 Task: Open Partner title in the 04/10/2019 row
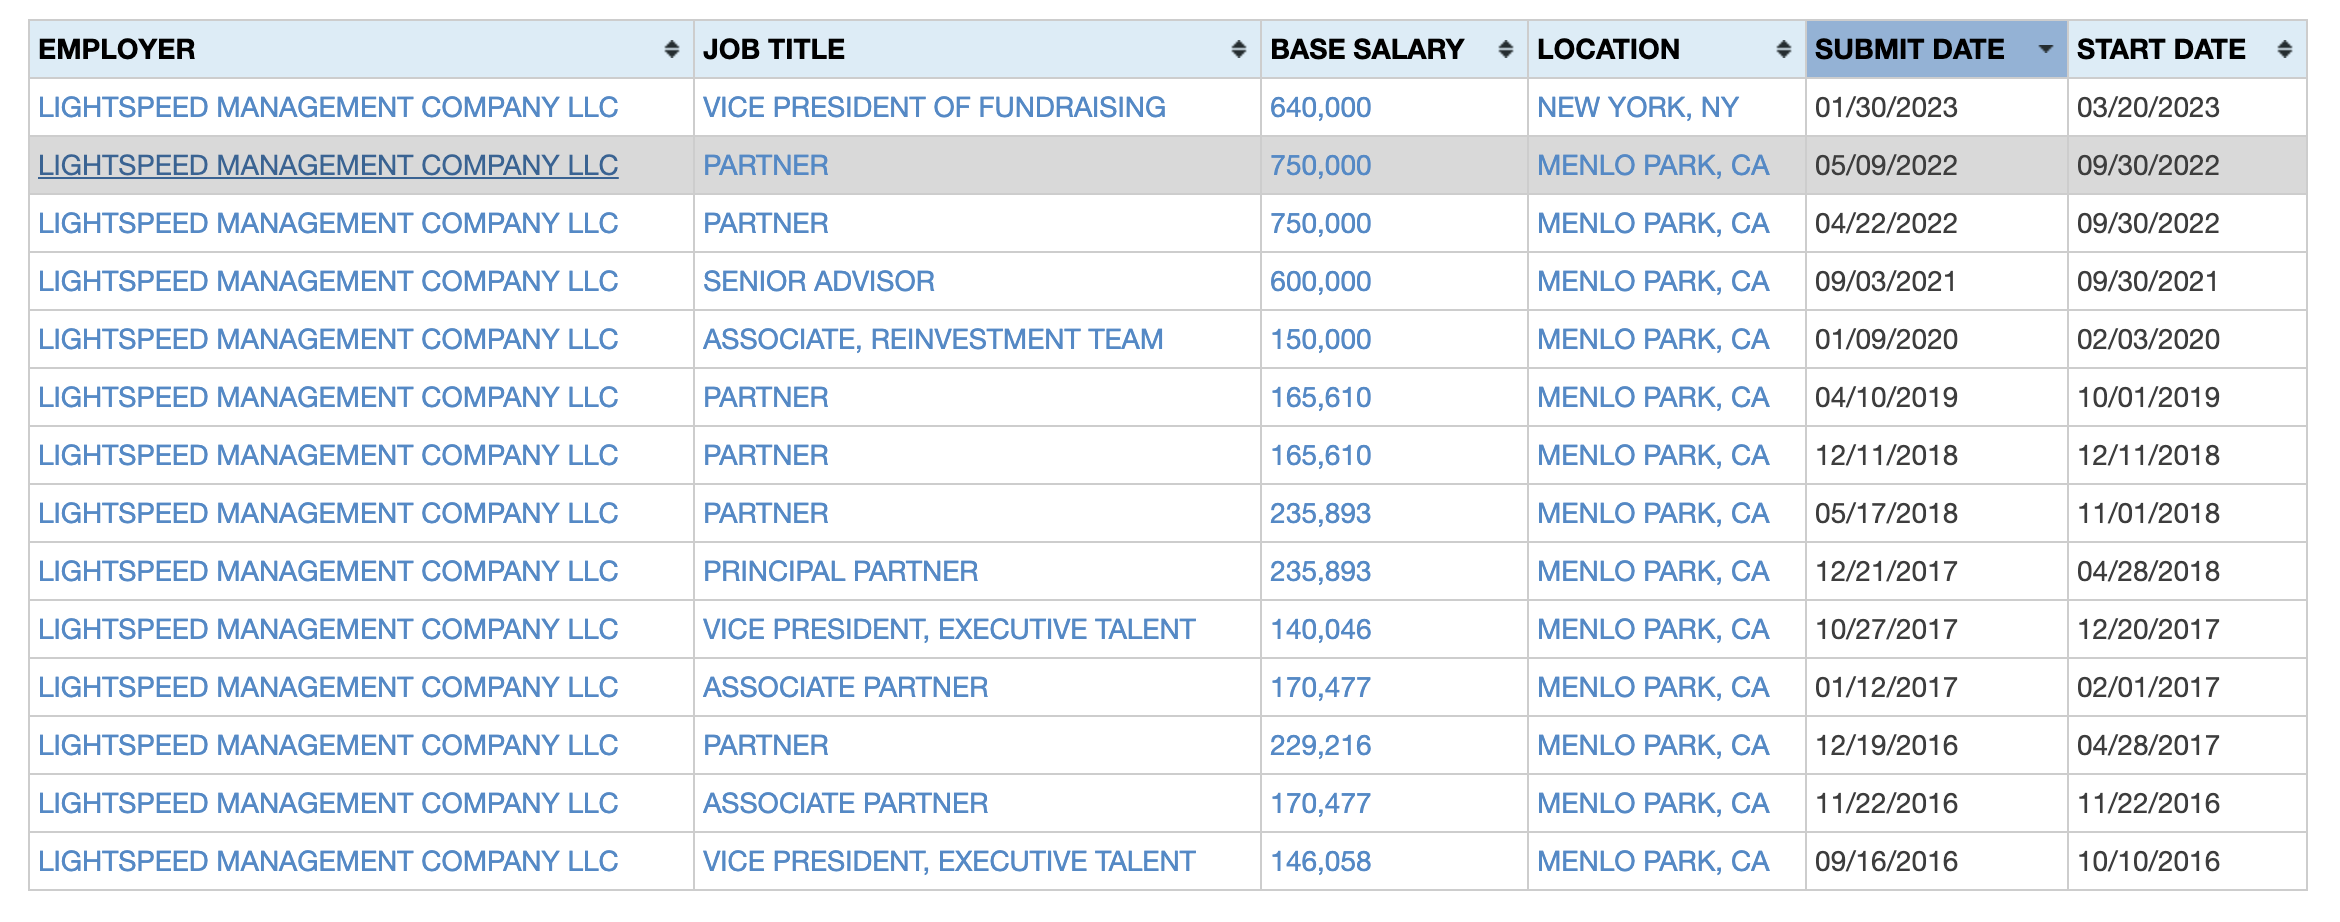click(766, 397)
